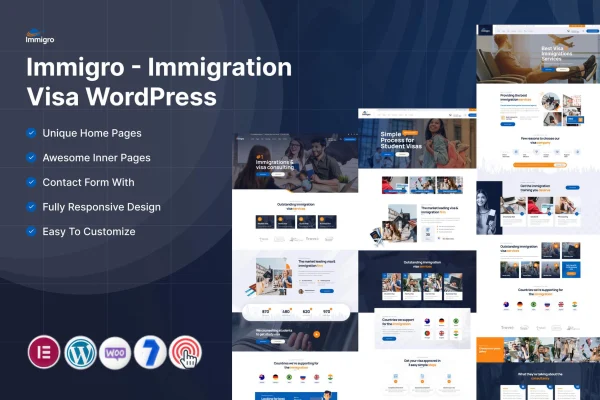Click the Immigro logo at top left
This screenshot has width=600, height=400.
pos(40,36)
